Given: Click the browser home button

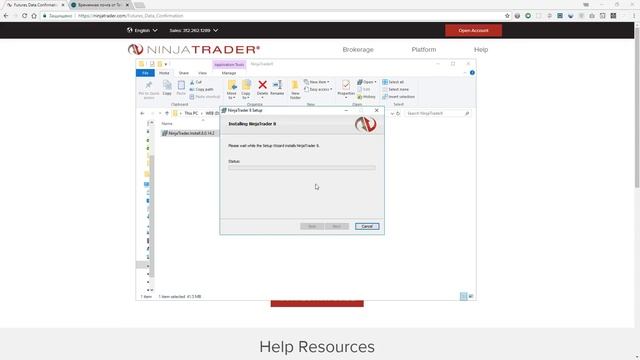Looking at the screenshot, I should click(x=34, y=16).
